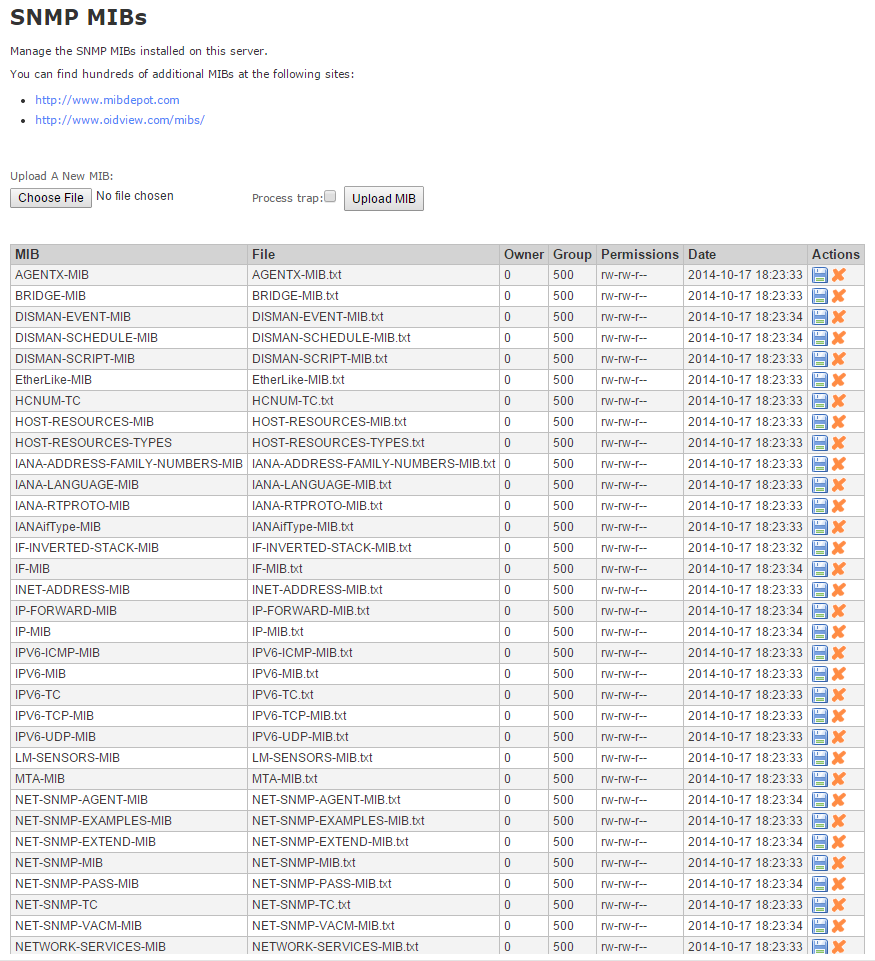Delete the IP-MIB entry
This screenshot has height=961, width=875.
pyautogui.click(x=839, y=632)
